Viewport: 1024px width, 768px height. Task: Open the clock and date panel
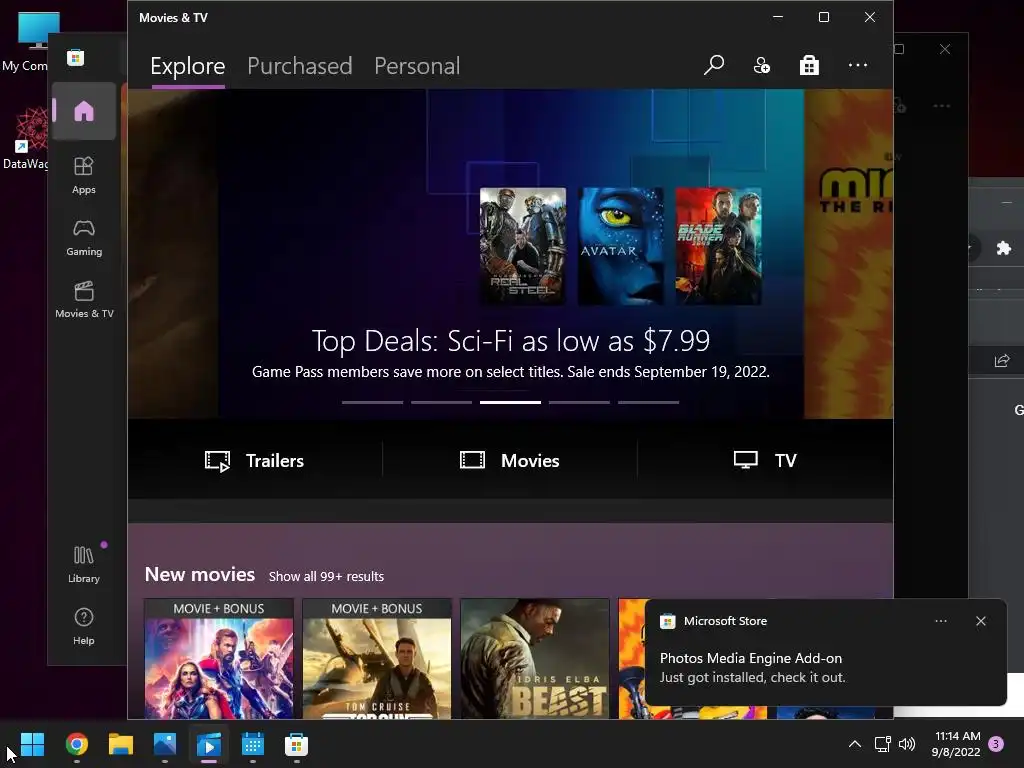(x=957, y=744)
